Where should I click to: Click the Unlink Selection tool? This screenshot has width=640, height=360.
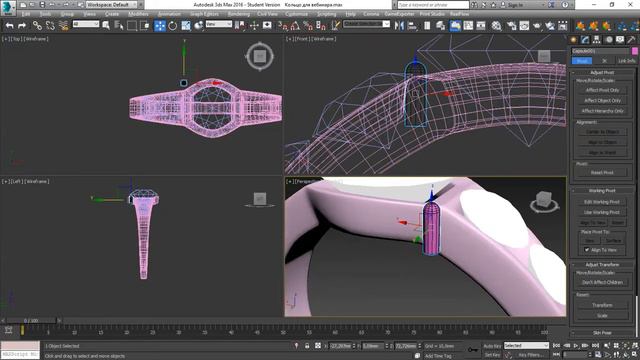(x=50, y=26)
